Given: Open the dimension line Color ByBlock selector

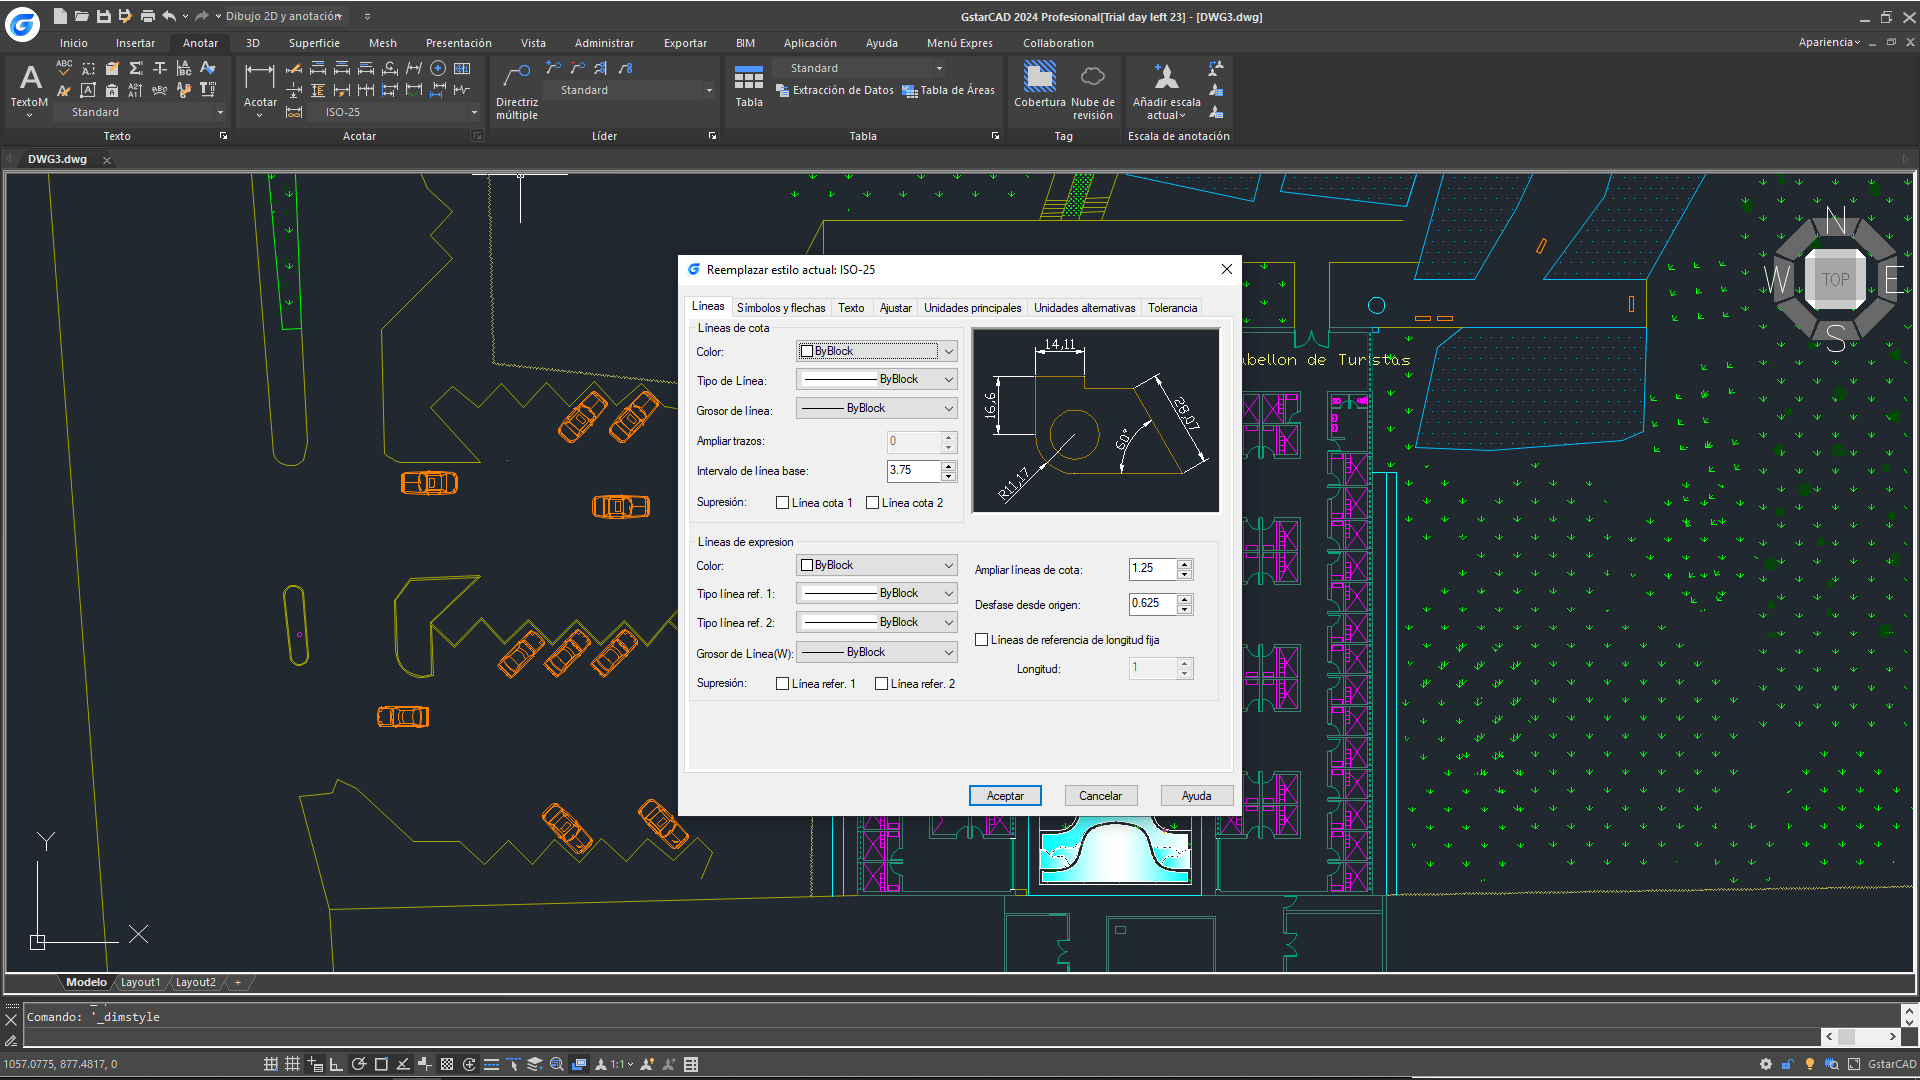Looking at the screenshot, I should pos(876,351).
